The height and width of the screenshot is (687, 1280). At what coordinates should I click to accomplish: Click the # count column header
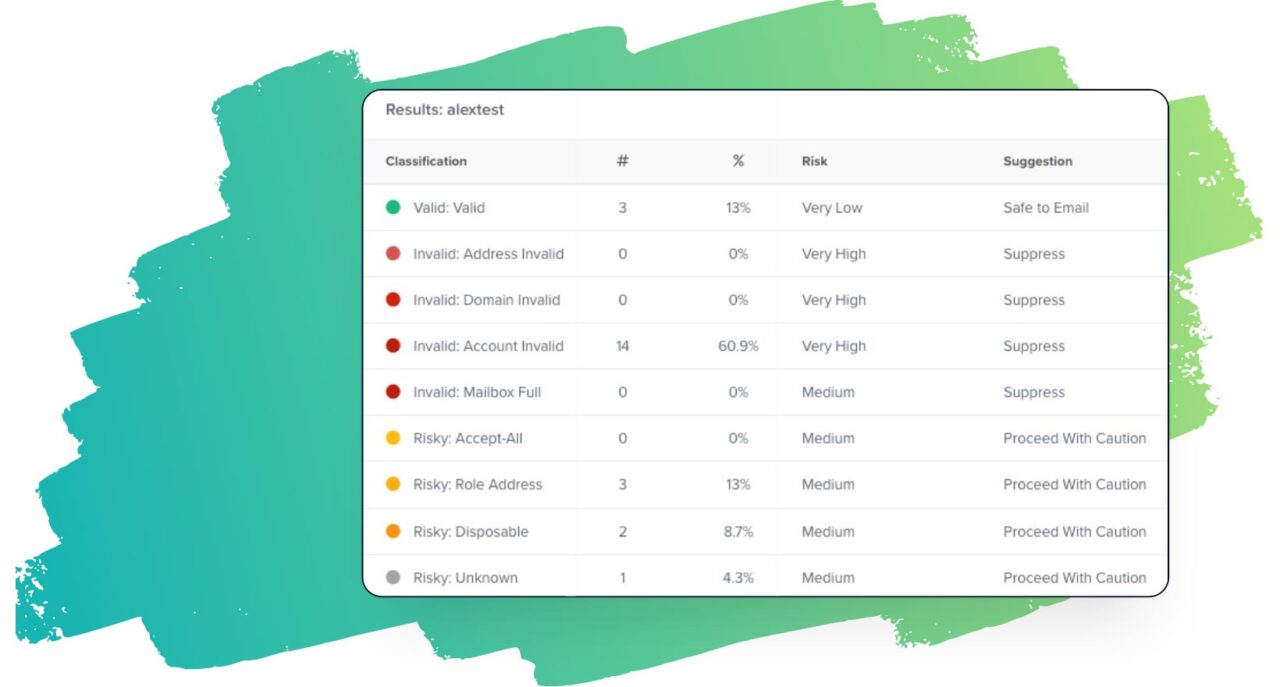coord(622,161)
